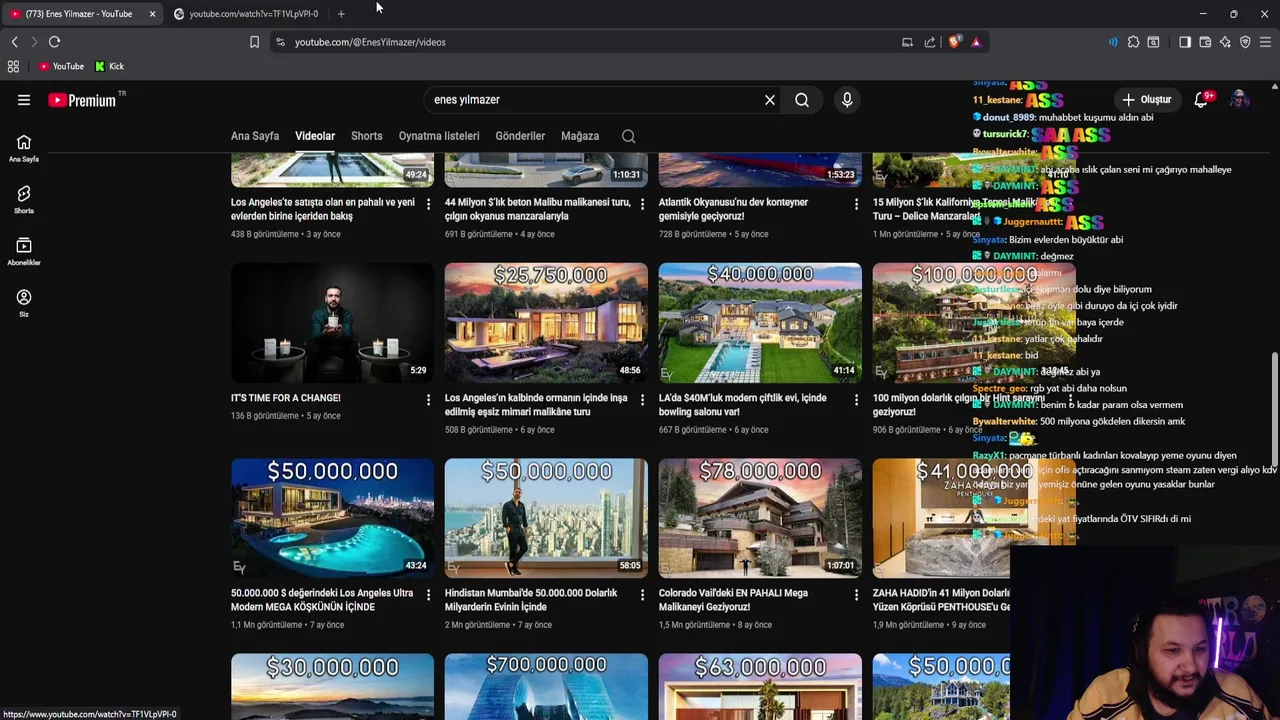This screenshot has height=720, width=1280.
Task: Open the account avatar menu
Action: [1240, 100]
